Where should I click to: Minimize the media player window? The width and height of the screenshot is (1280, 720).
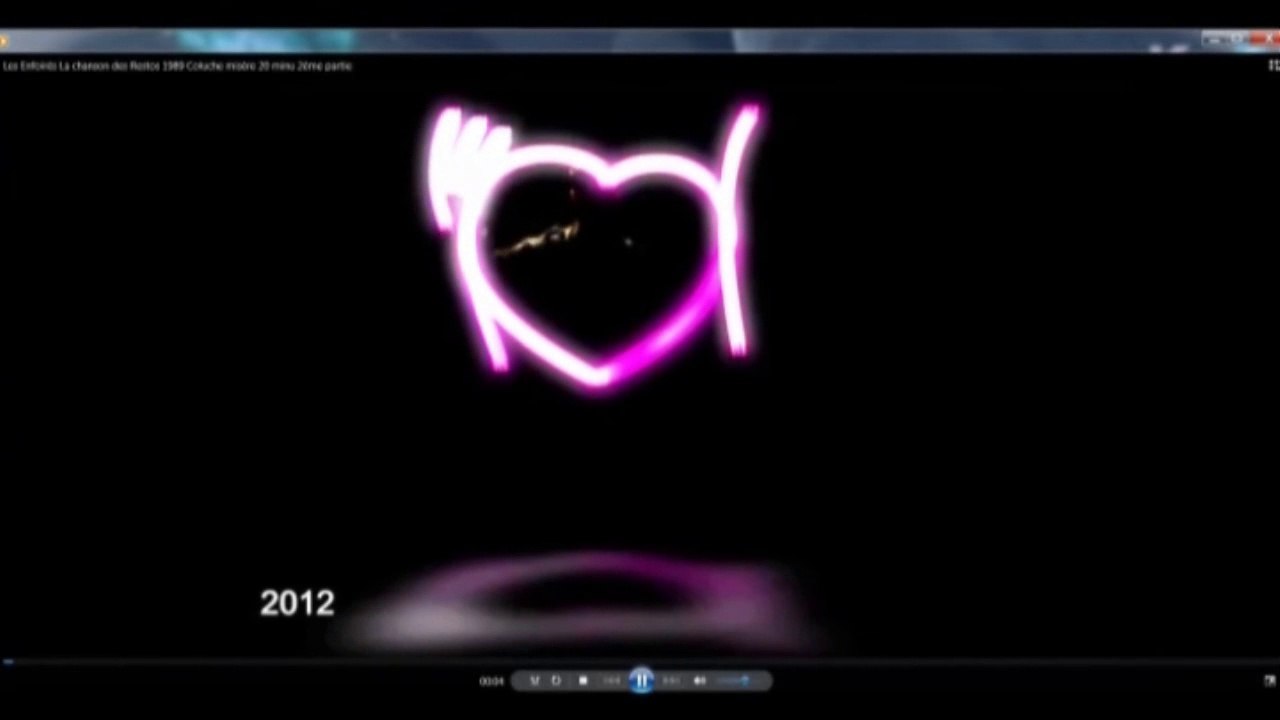[1213, 40]
